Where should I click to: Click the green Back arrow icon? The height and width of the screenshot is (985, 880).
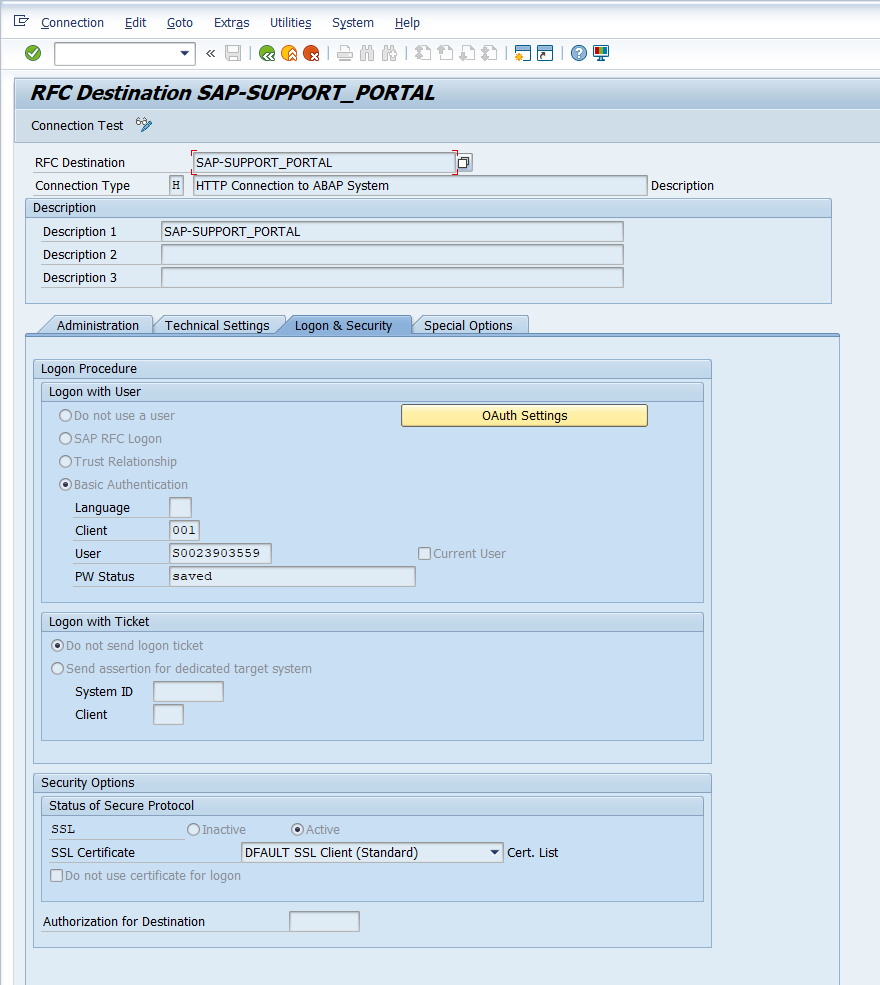pos(266,53)
